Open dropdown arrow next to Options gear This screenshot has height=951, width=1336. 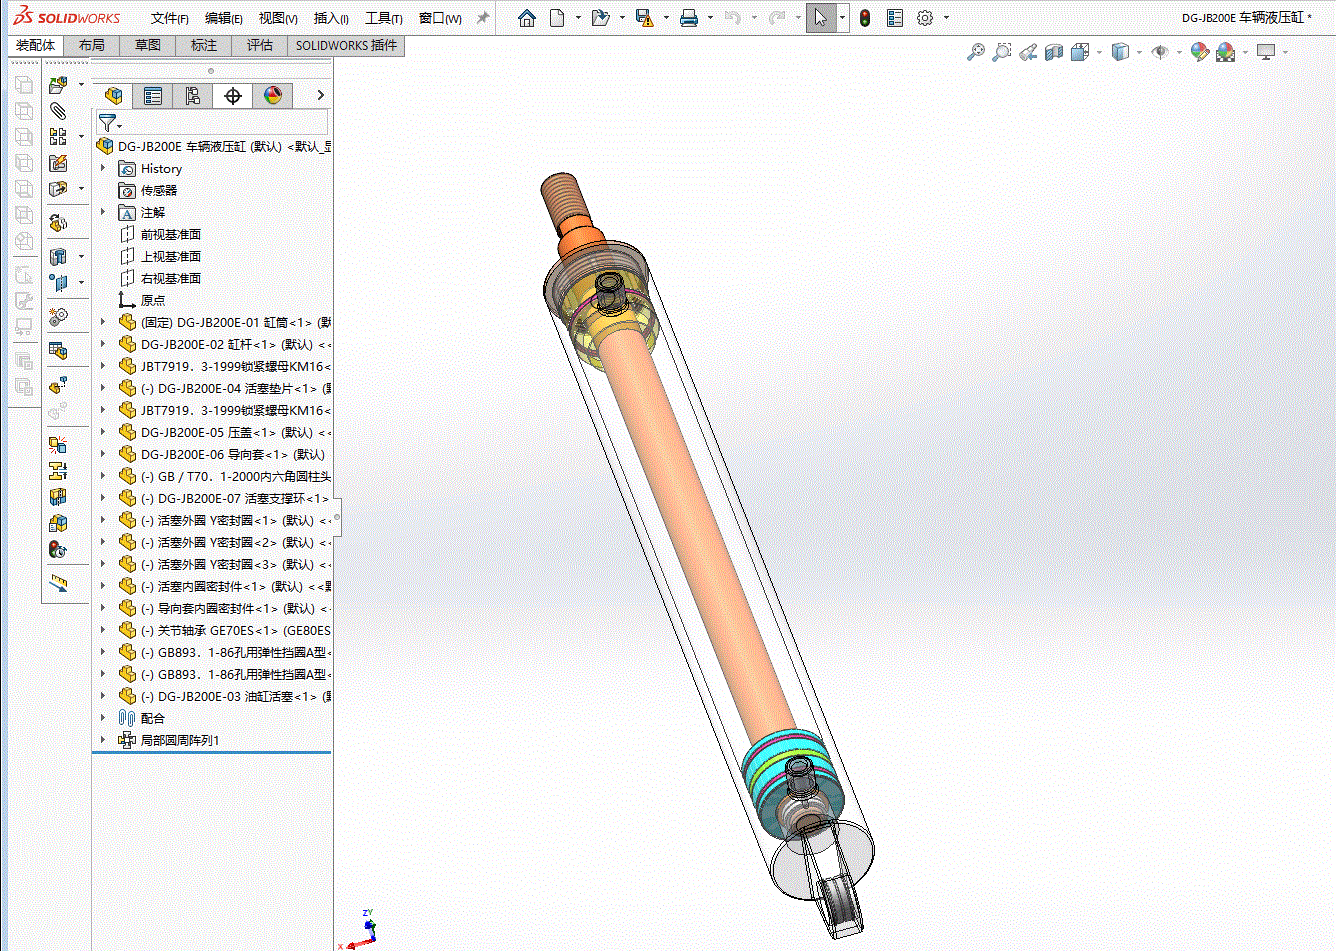pos(946,18)
